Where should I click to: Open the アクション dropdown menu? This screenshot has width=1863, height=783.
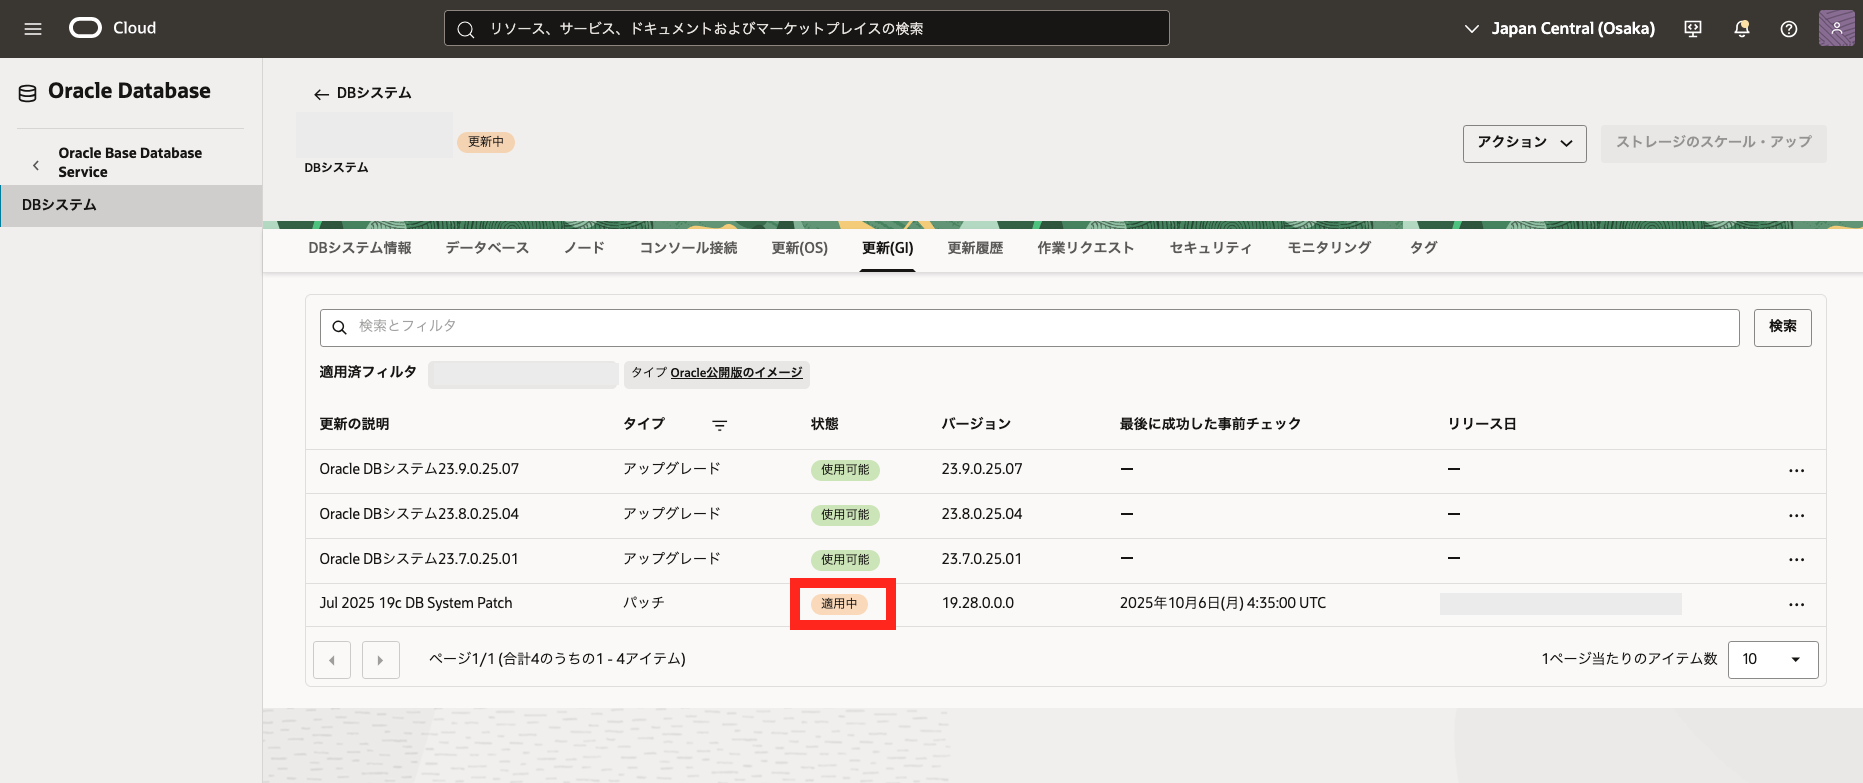(x=1524, y=143)
